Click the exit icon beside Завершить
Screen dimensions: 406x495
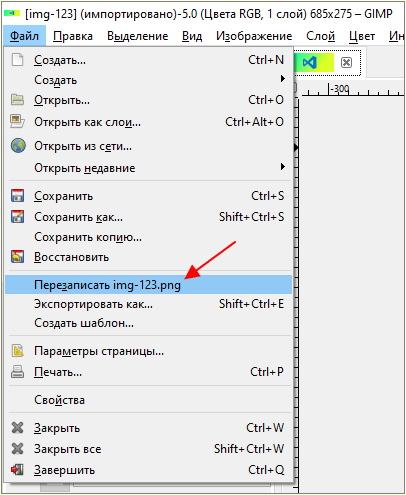pyautogui.click(x=17, y=469)
